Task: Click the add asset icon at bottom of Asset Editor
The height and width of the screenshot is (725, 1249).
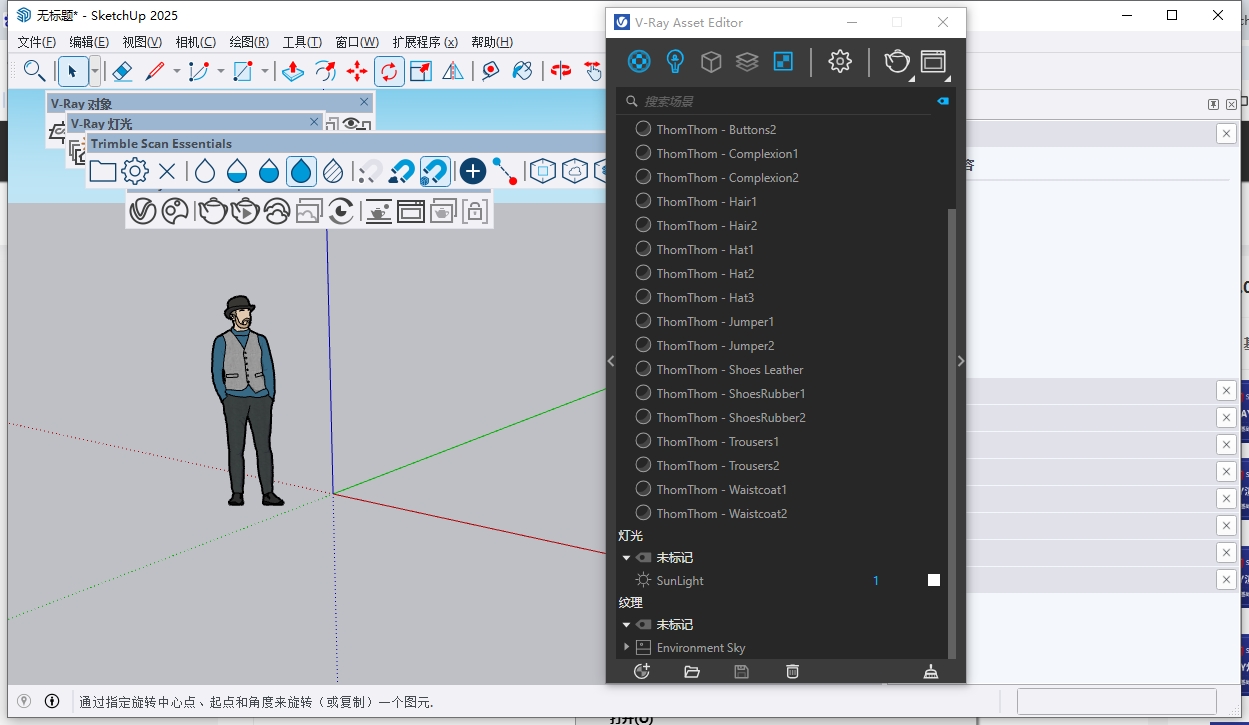Action: (x=642, y=671)
